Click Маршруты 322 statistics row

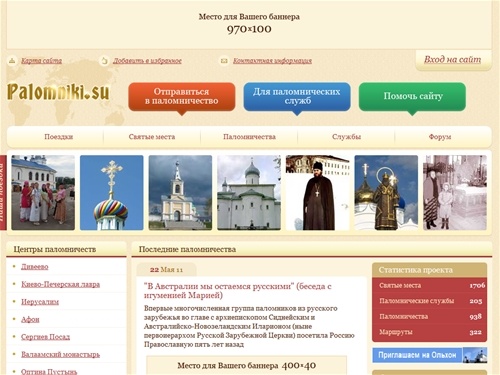click(x=429, y=332)
